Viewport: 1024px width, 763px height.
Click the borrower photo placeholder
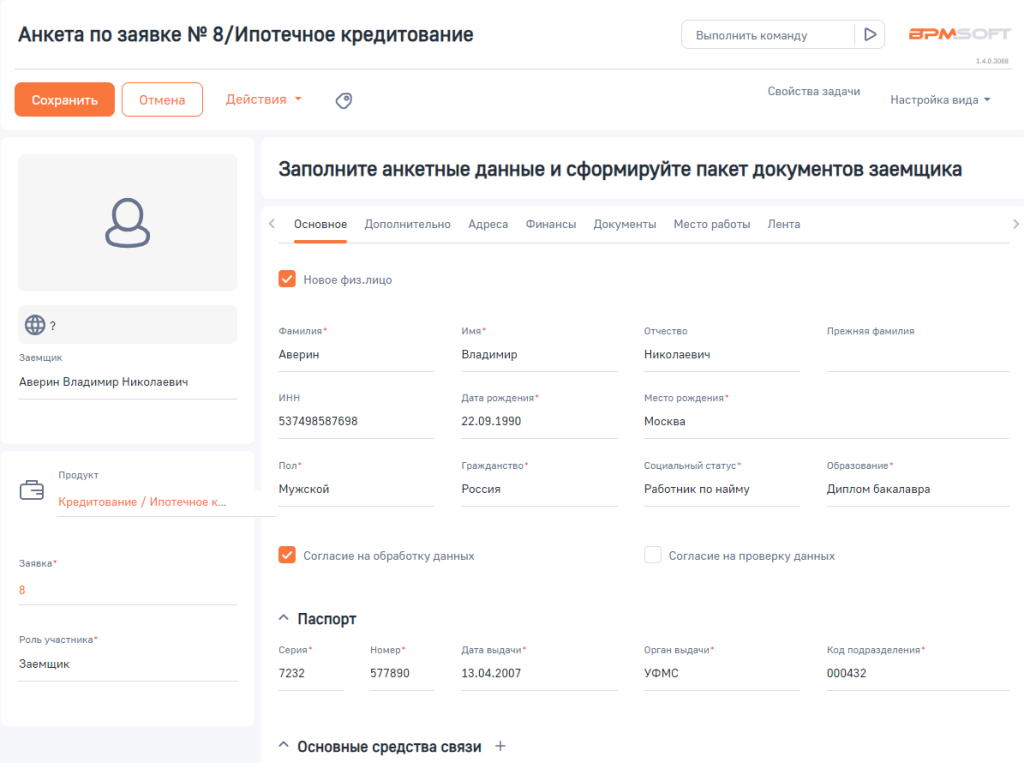click(x=127, y=222)
